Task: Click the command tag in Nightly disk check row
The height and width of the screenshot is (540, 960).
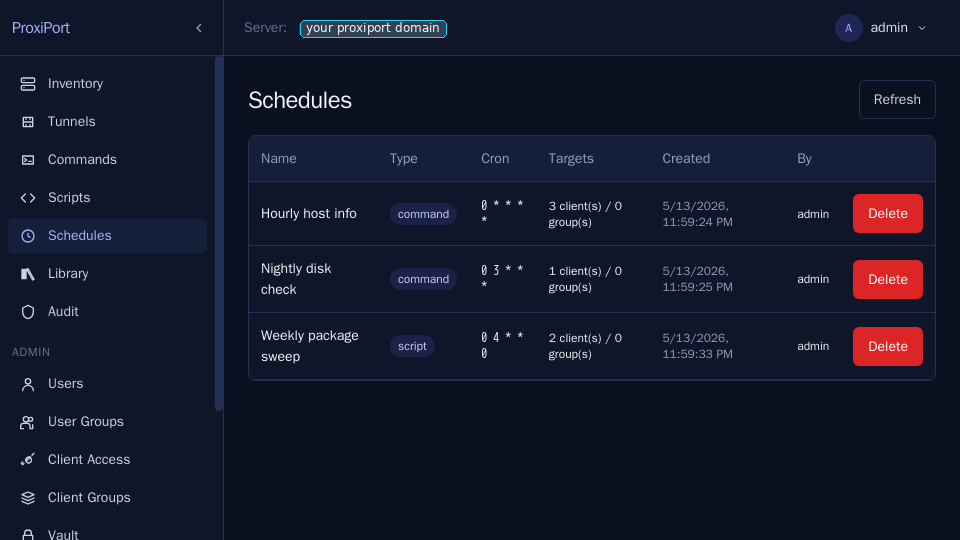Action: point(423,279)
